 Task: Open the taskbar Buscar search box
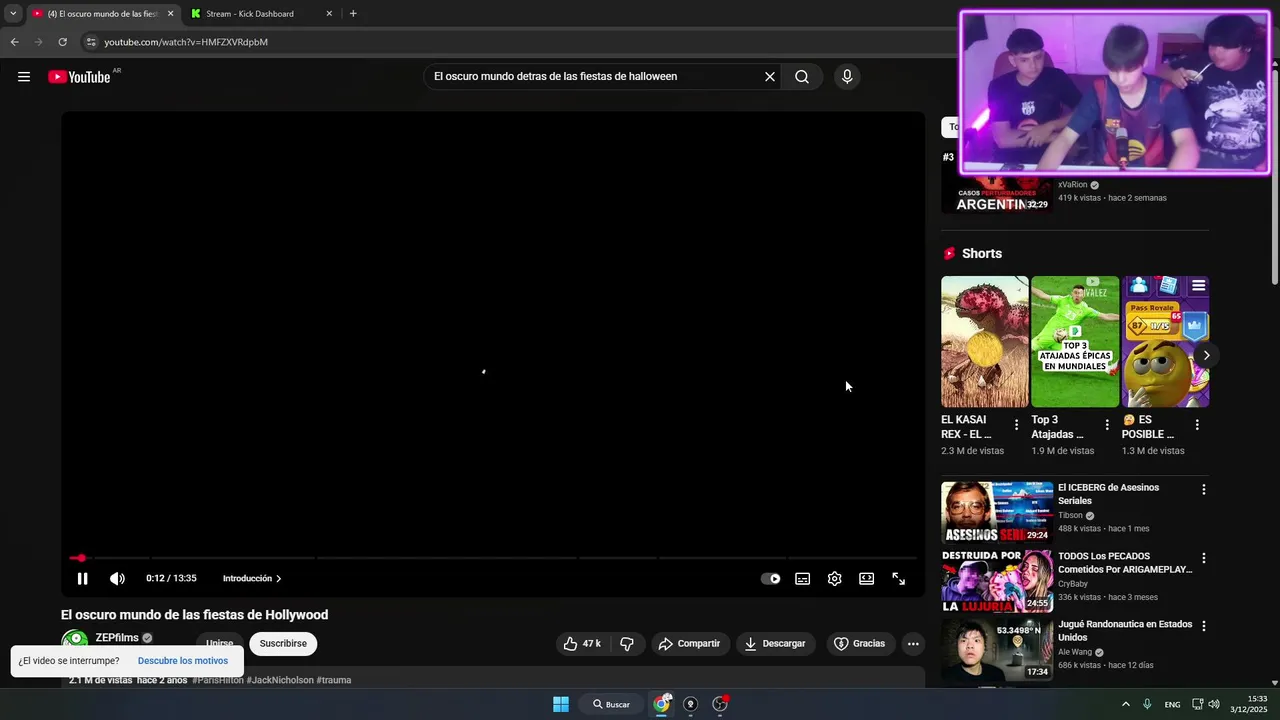pos(611,704)
